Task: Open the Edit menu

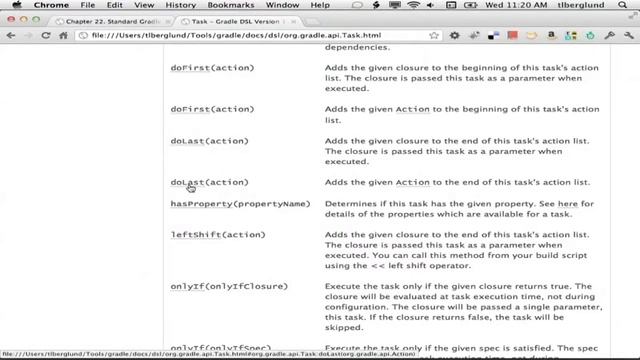Action: point(114,5)
